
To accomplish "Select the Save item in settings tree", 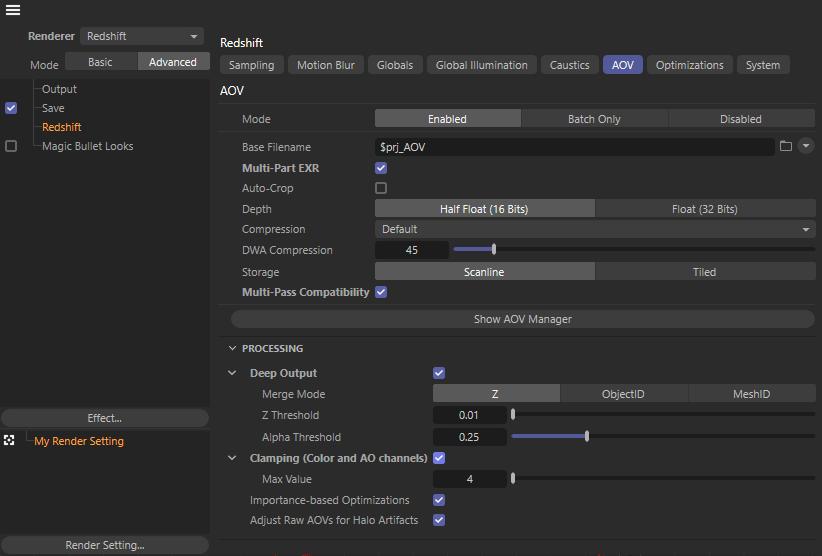I will tap(53, 108).
